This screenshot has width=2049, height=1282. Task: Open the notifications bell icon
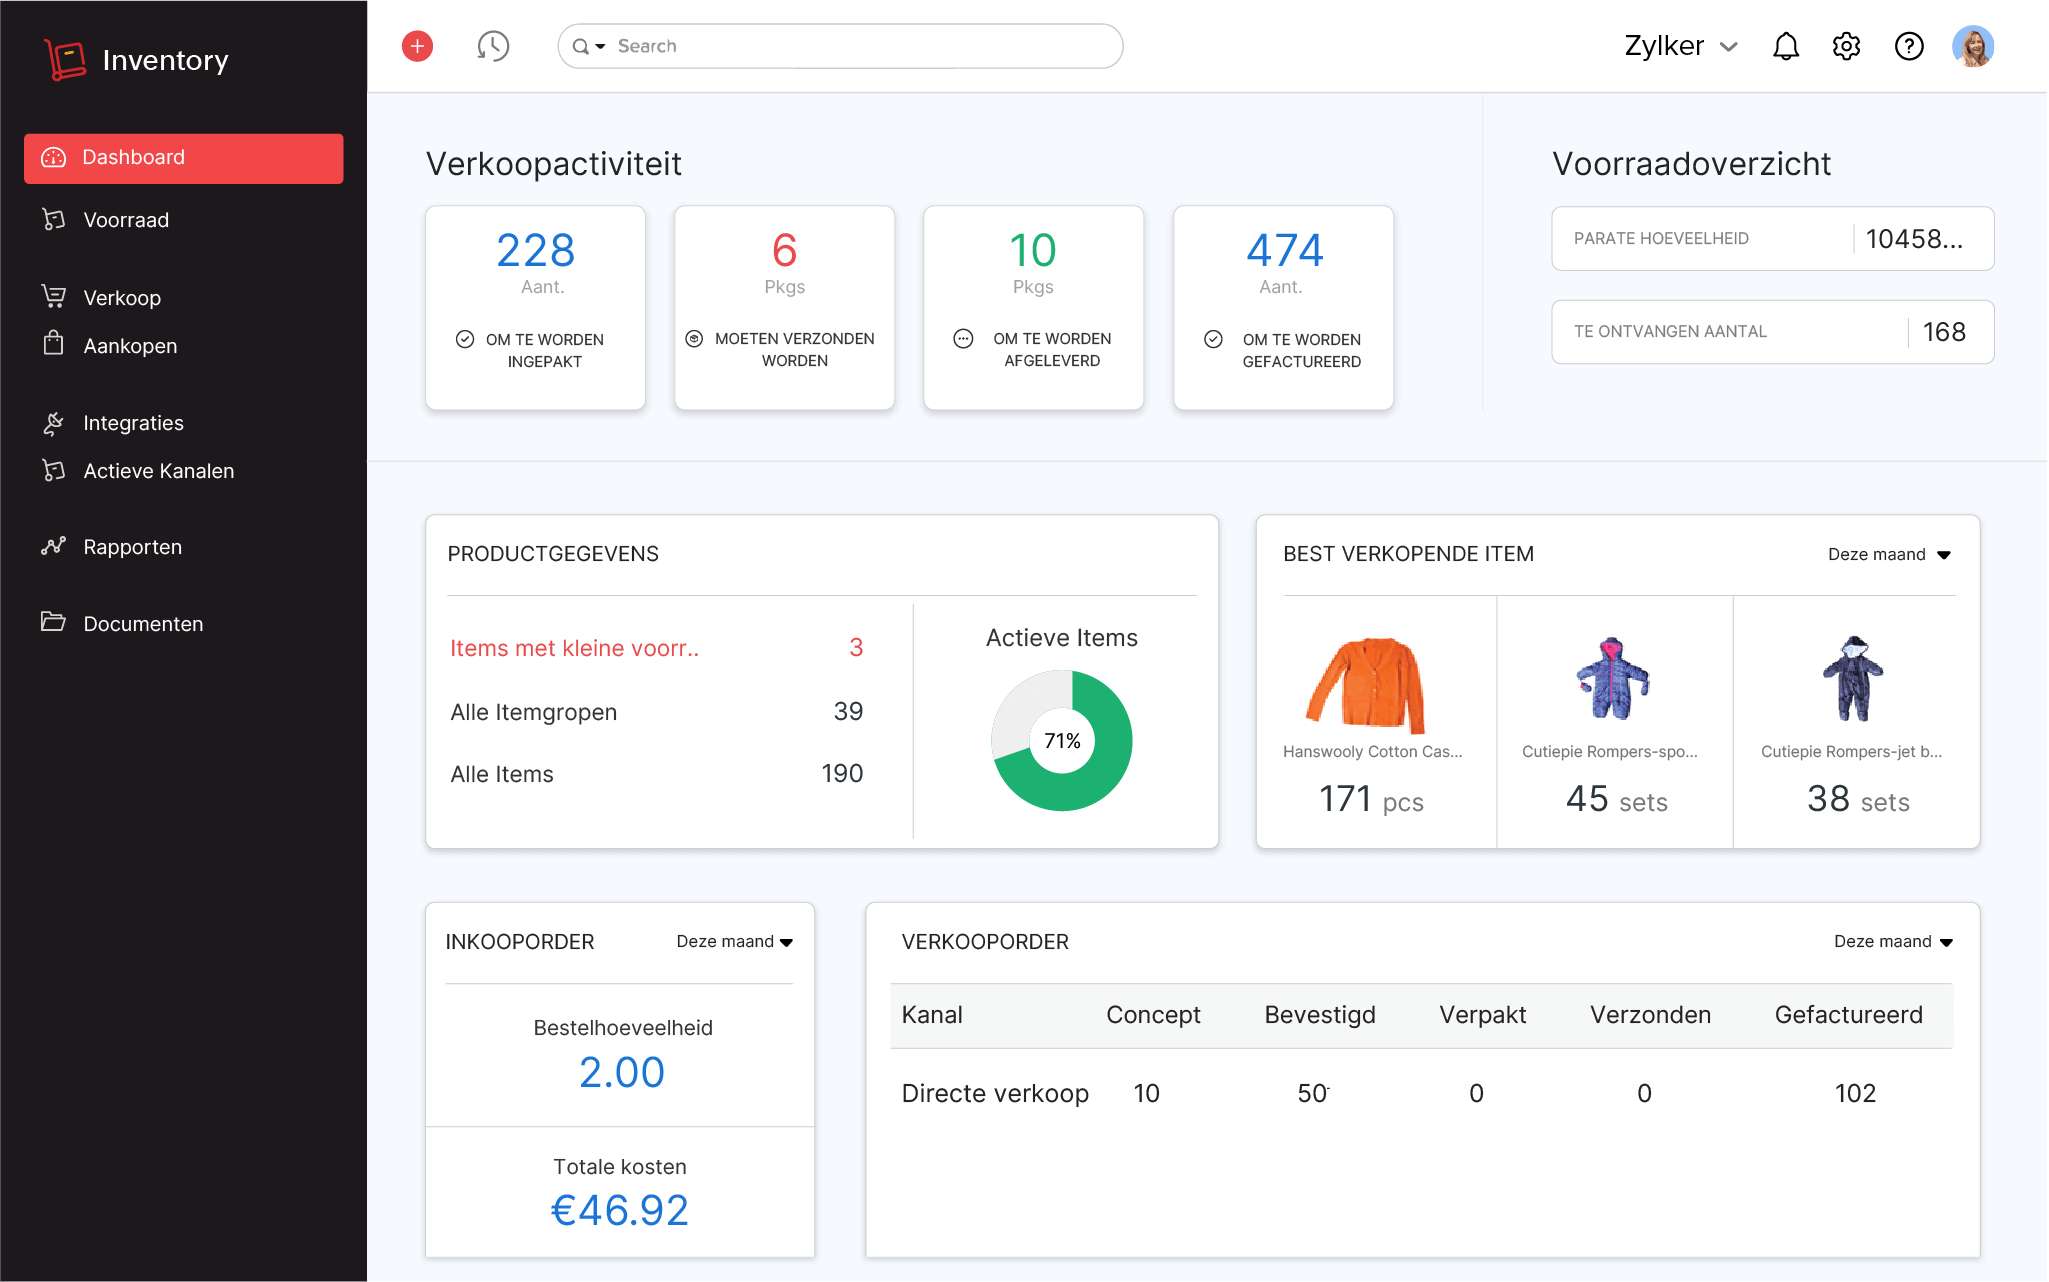click(1785, 46)
